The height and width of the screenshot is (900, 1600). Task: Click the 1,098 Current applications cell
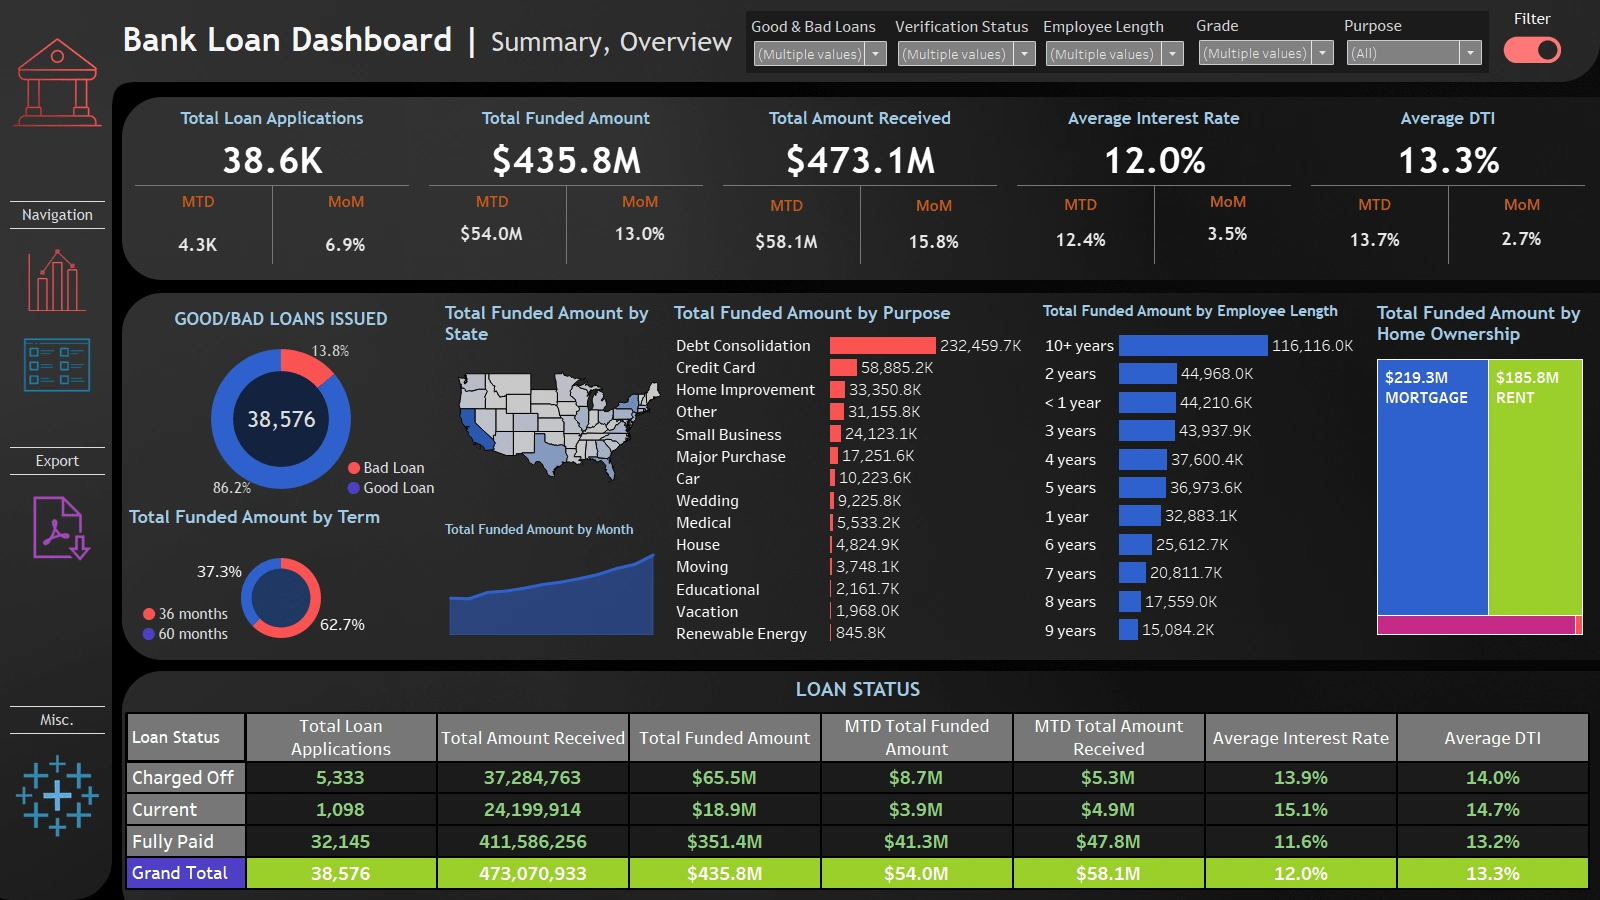[x=340, y=809]
